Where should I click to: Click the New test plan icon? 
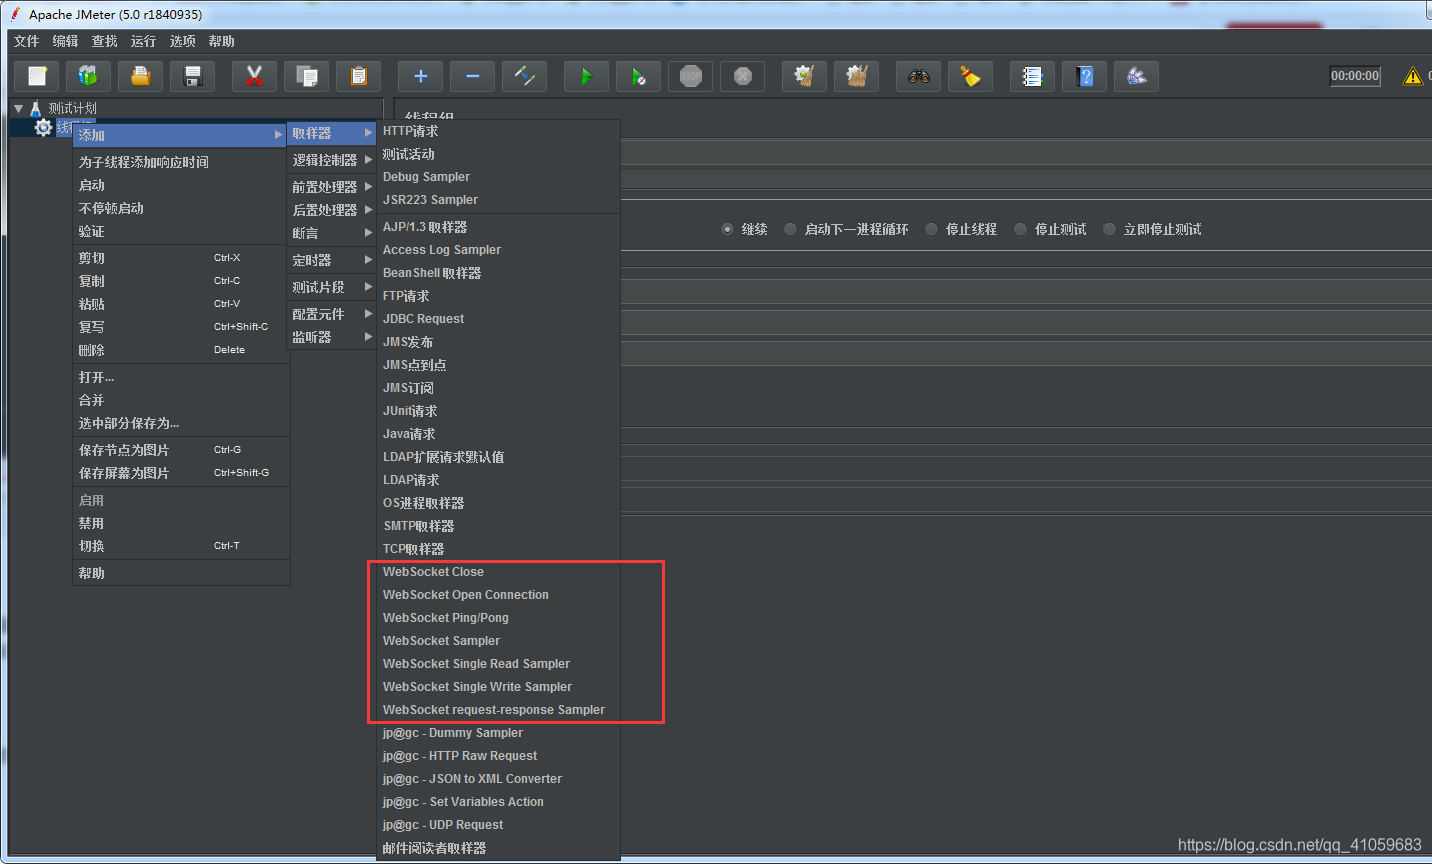pyautogui.click(x=37, y=76)
